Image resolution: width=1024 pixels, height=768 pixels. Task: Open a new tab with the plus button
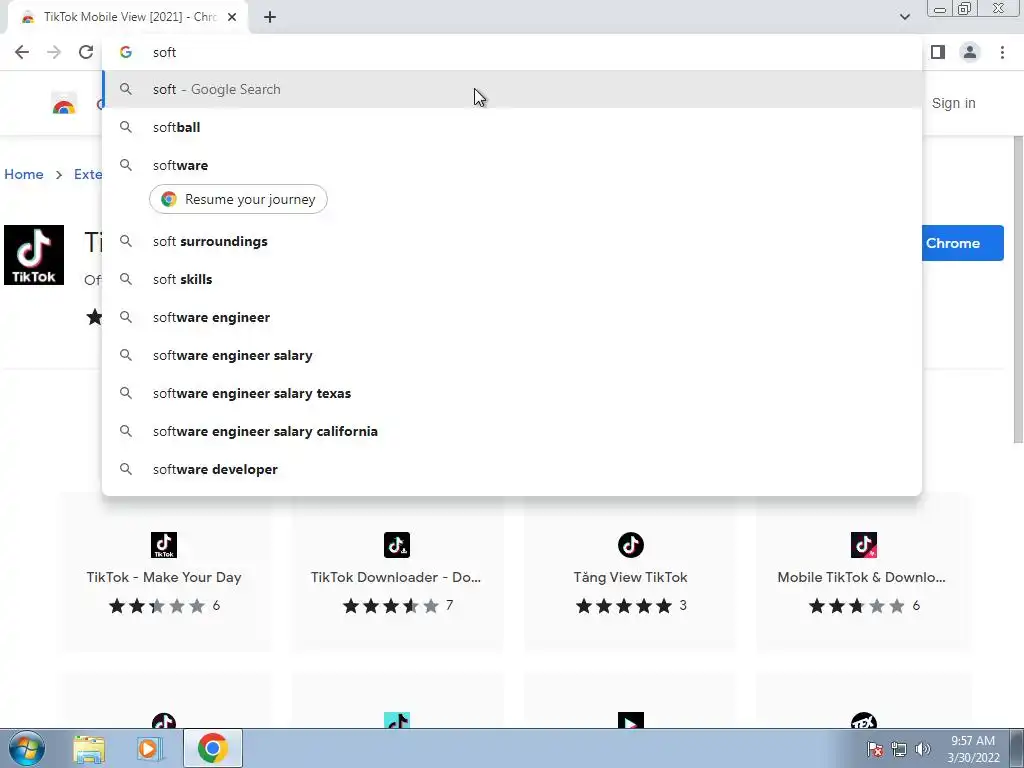270,17
